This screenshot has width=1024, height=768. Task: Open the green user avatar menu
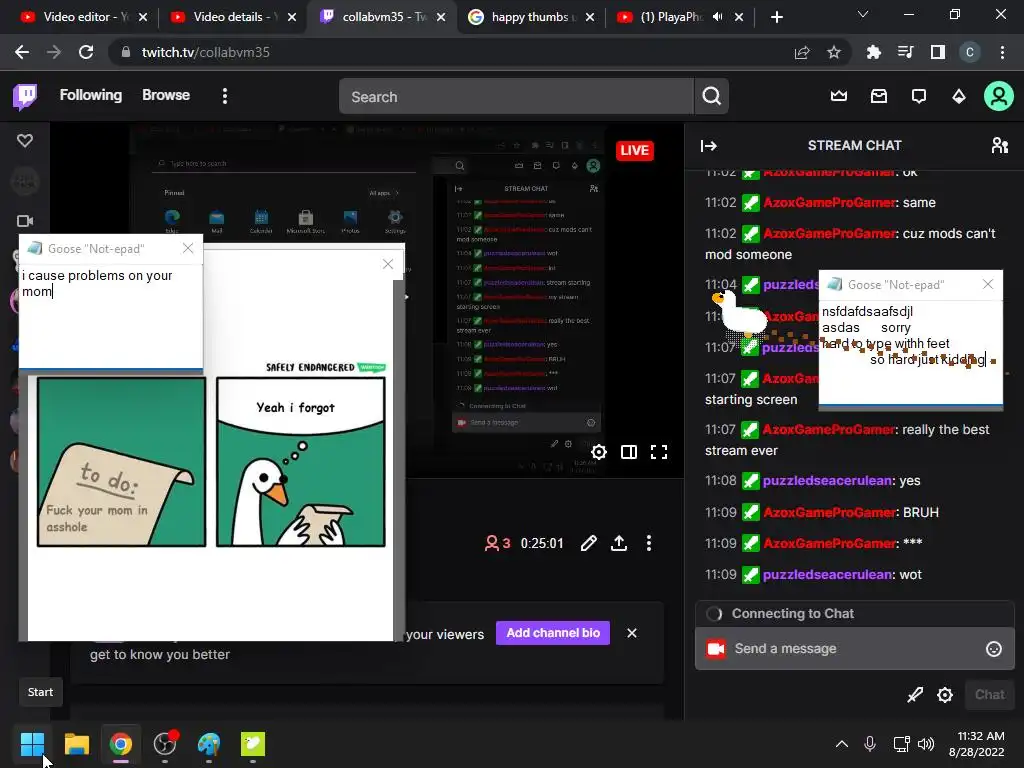[x=999, y=97]
